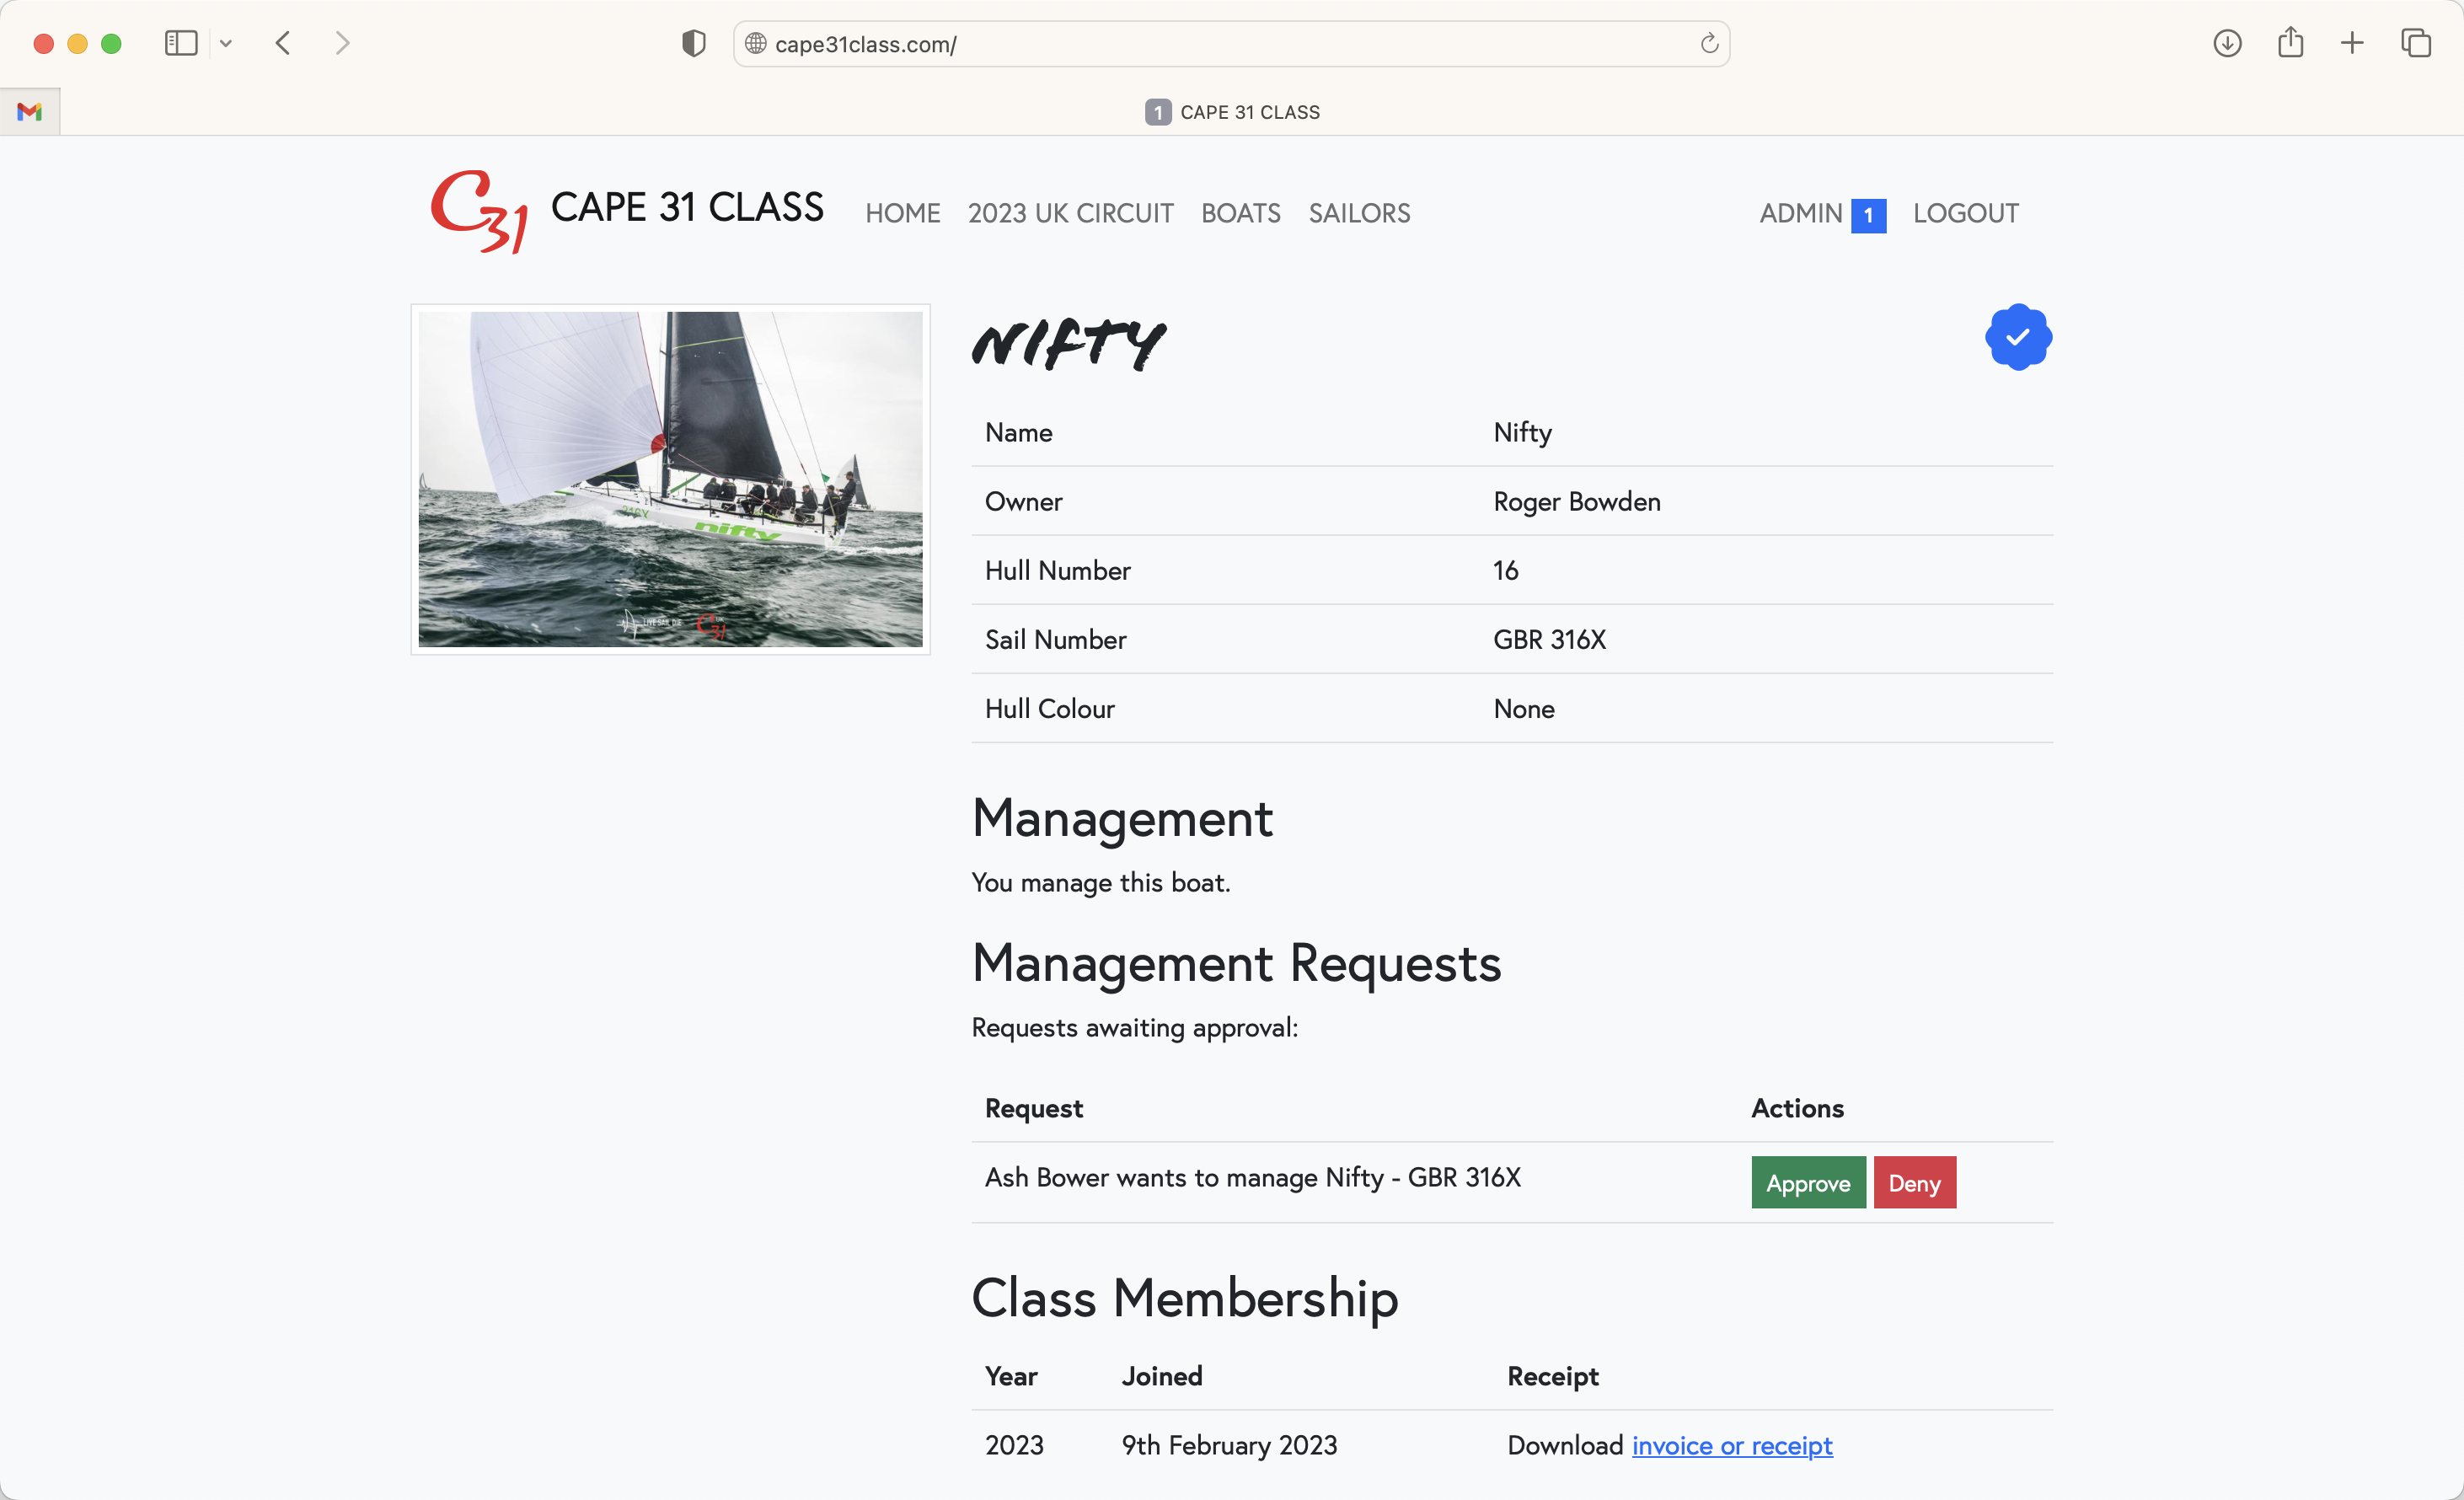Toggle the browser sidebar panel
The image size is (2464, 1500).
click(x=180, y=43)
